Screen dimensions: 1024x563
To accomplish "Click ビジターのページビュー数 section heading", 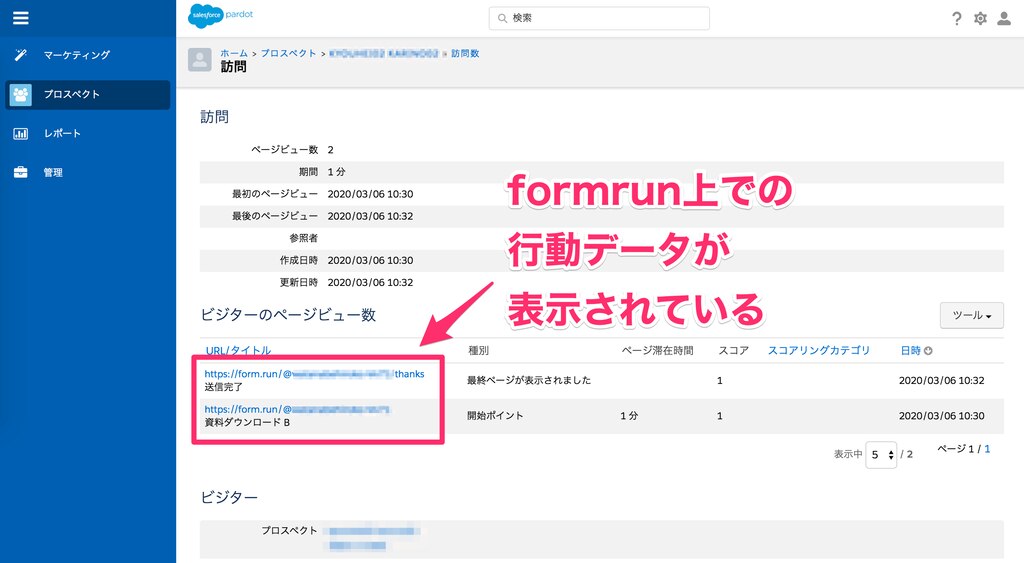I will (288, 315).
